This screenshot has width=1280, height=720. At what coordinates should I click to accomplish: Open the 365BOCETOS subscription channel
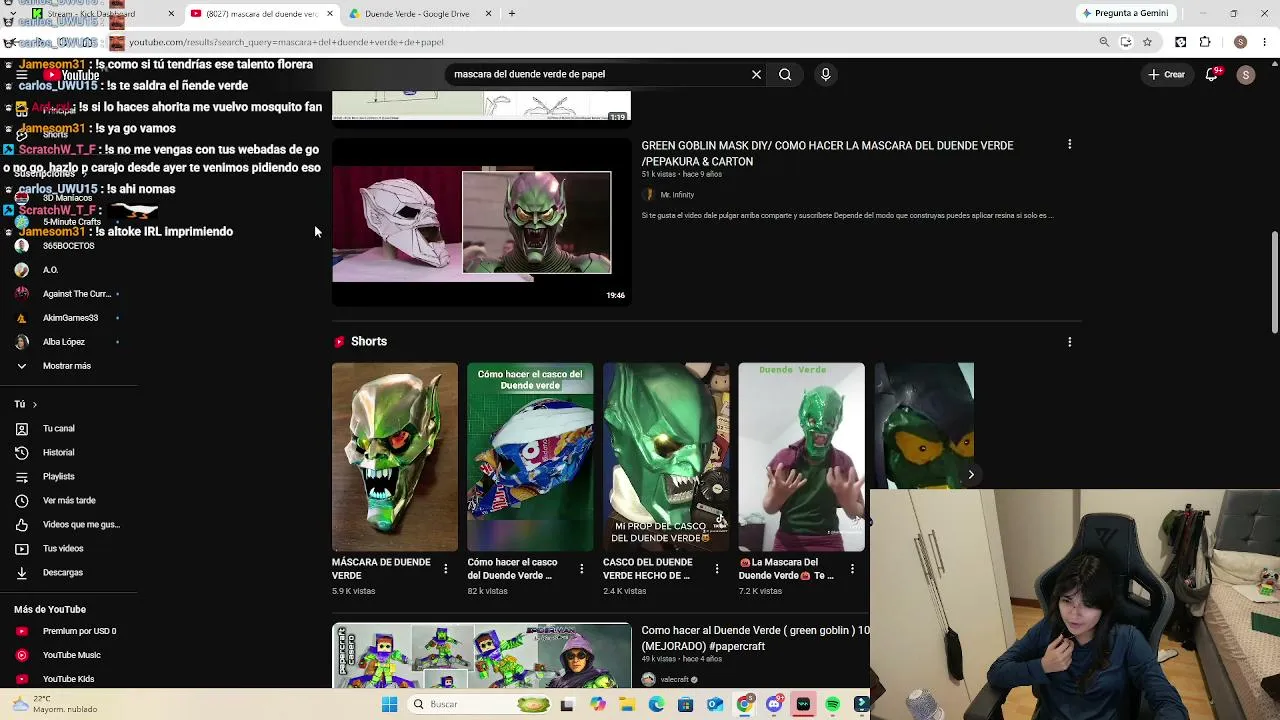[x=68, y=246]
